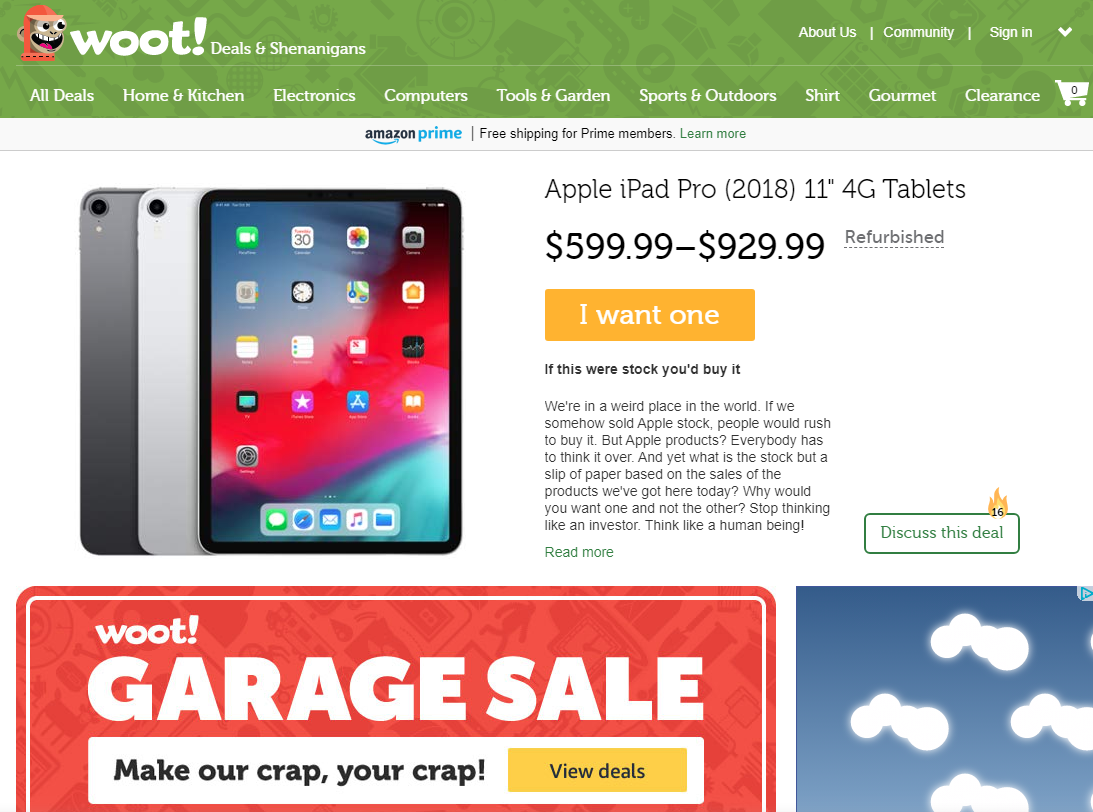The width and height of the screenshot is (1093, 812).
Task: Open the Computers category
Action: click(426, 95)
